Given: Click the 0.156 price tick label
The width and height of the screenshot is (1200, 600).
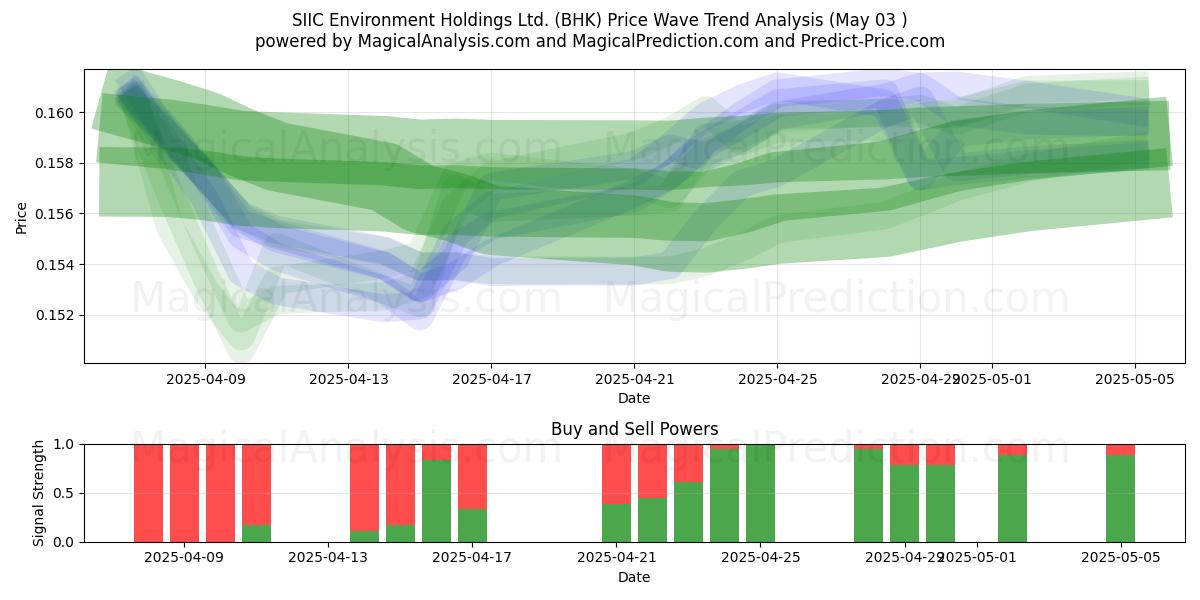Looking at the screenshot, I should click(55, 214).
